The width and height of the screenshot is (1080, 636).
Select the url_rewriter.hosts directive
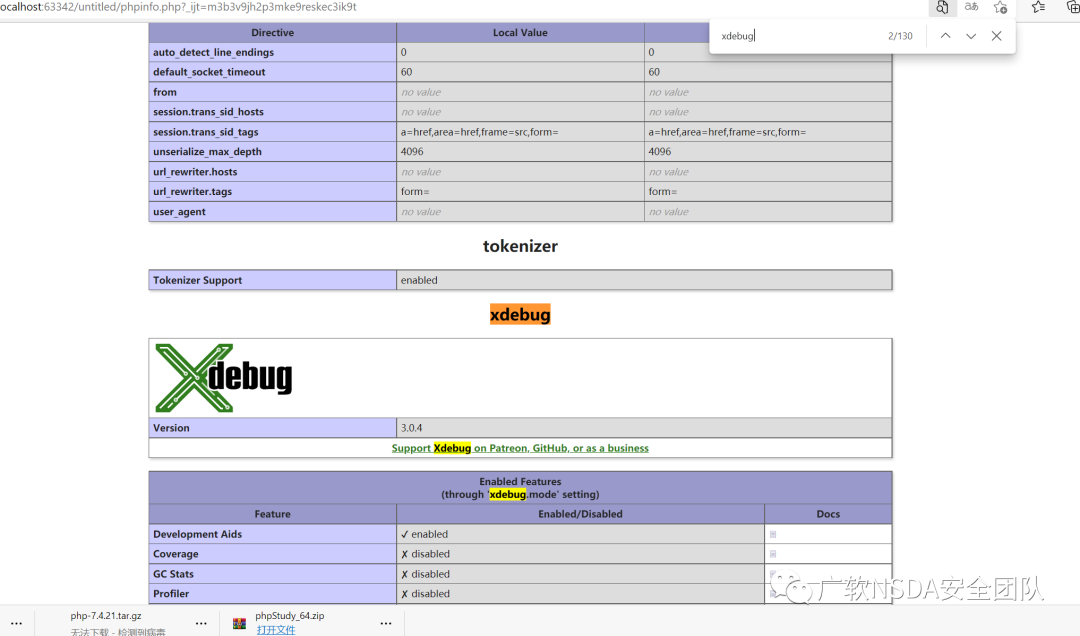[195, 172]
